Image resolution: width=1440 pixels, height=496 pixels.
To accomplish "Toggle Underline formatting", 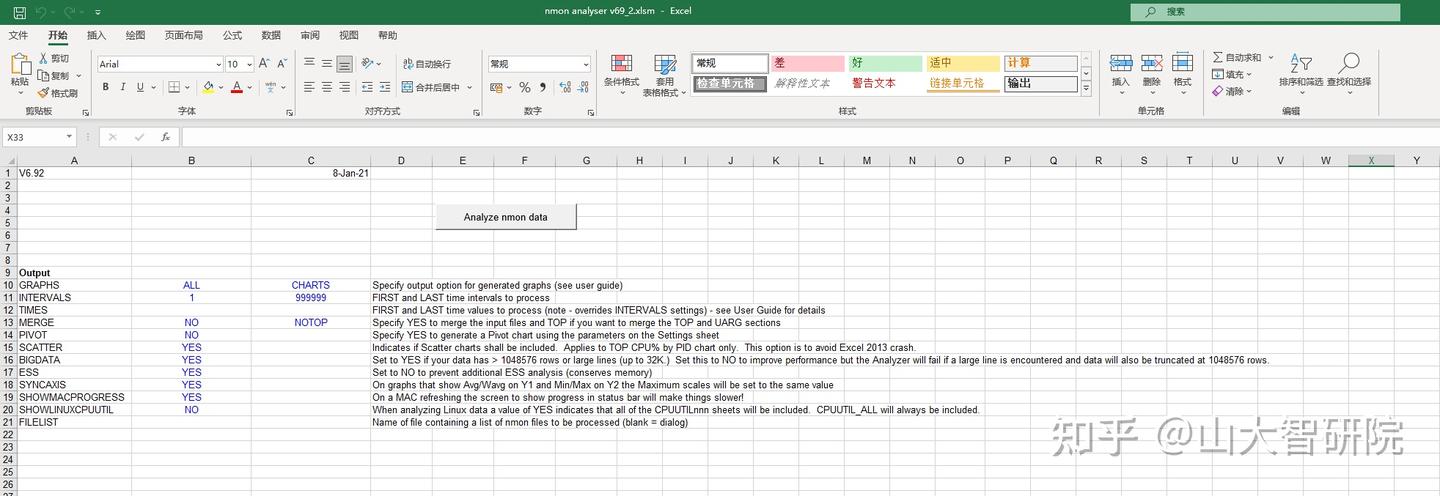I will 140,87.
